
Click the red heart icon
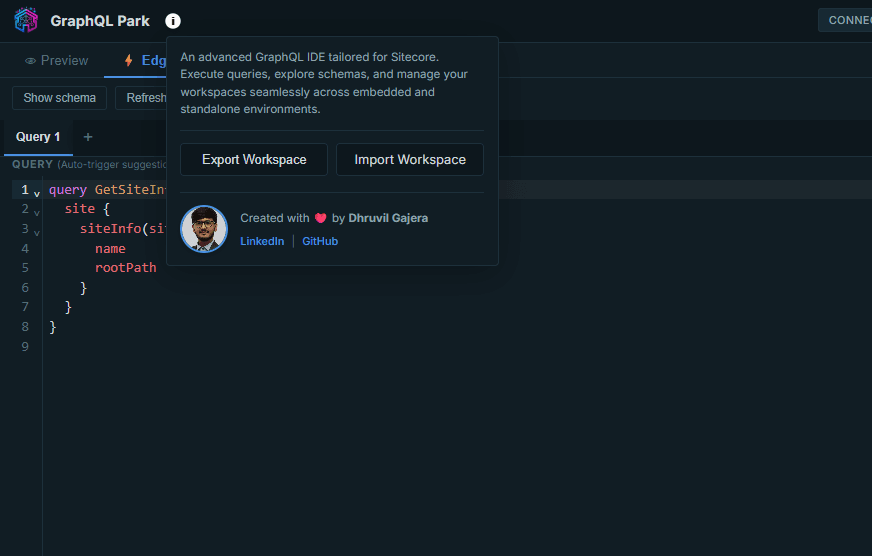click(x=320, y=218)
